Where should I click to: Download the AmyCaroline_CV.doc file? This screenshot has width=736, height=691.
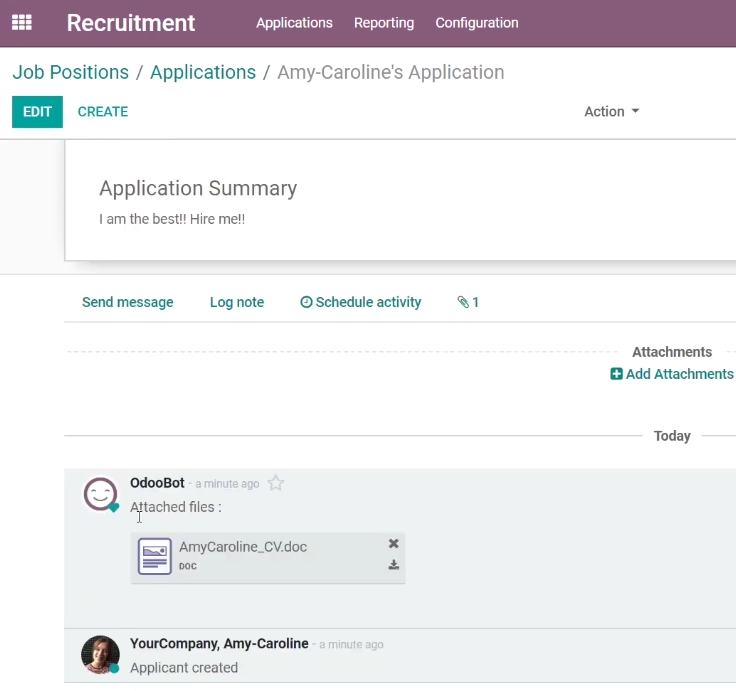pyautogui.click(x=393, y=565)
